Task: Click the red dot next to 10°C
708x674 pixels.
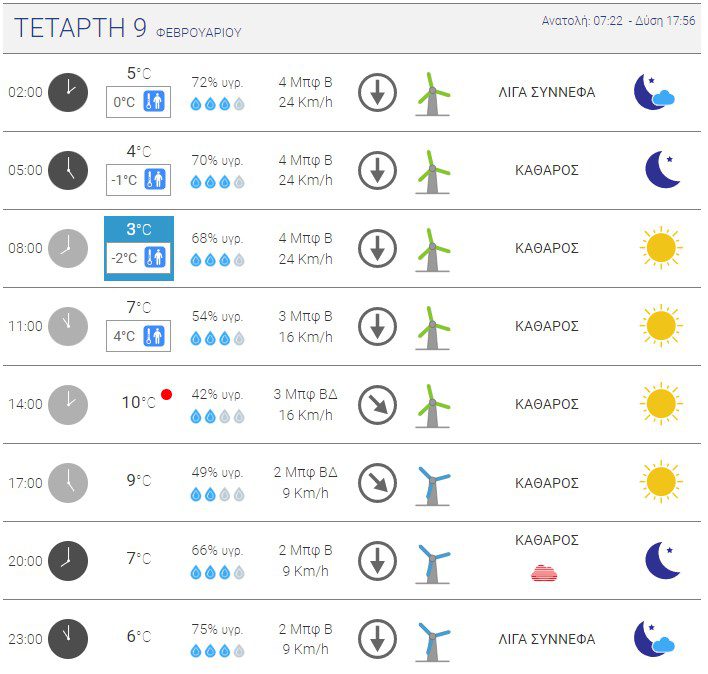Action: point(167,395)
